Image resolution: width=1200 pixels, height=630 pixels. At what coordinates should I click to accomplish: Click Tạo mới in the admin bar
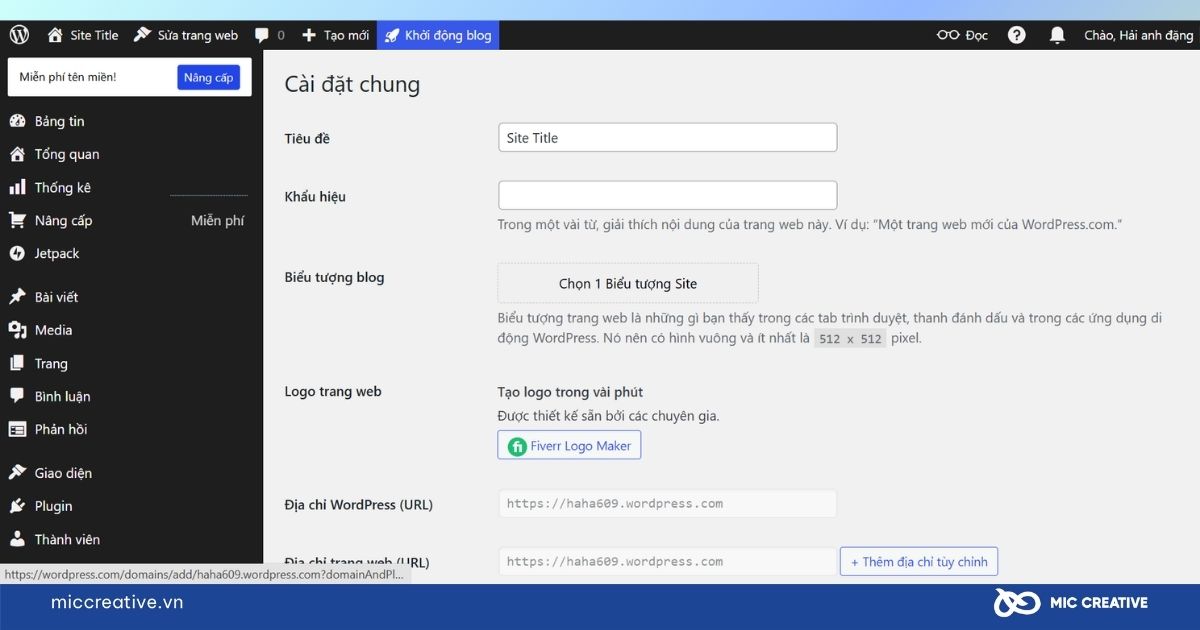pyautogui.click(x=346, y=35)
